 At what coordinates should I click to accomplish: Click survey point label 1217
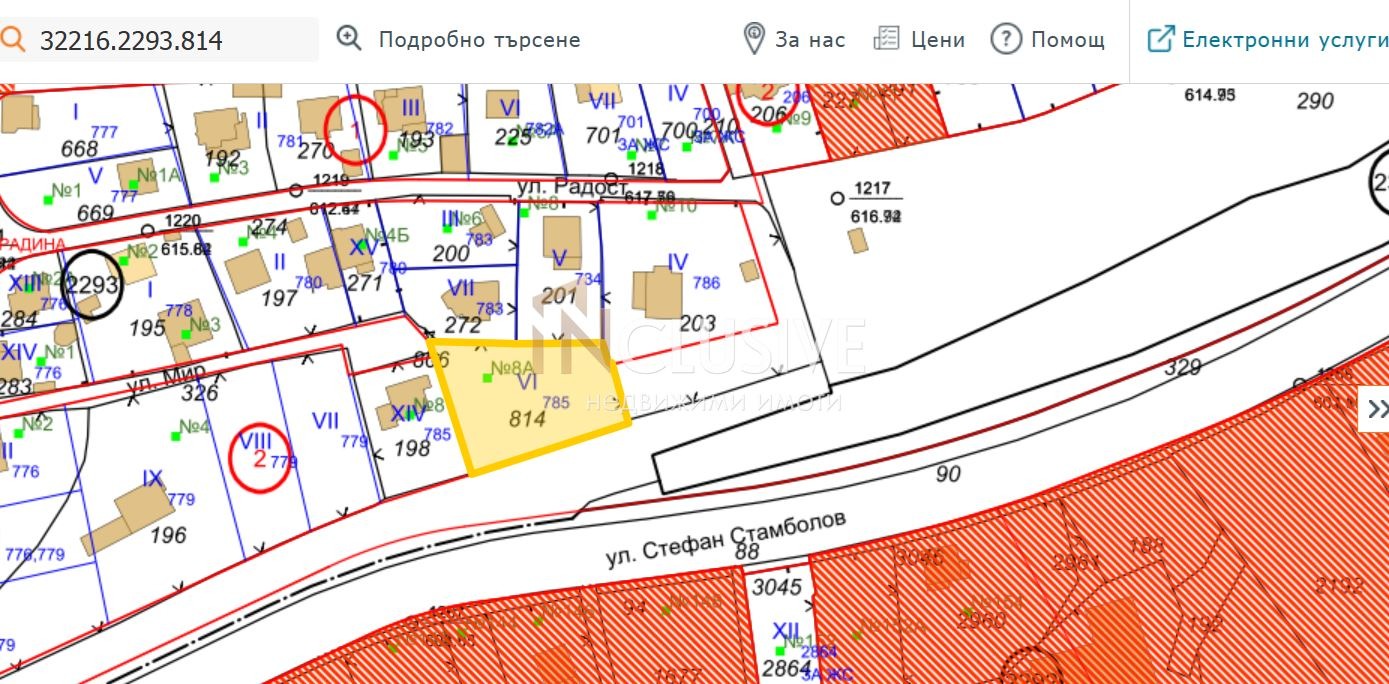tap(872, 187)
